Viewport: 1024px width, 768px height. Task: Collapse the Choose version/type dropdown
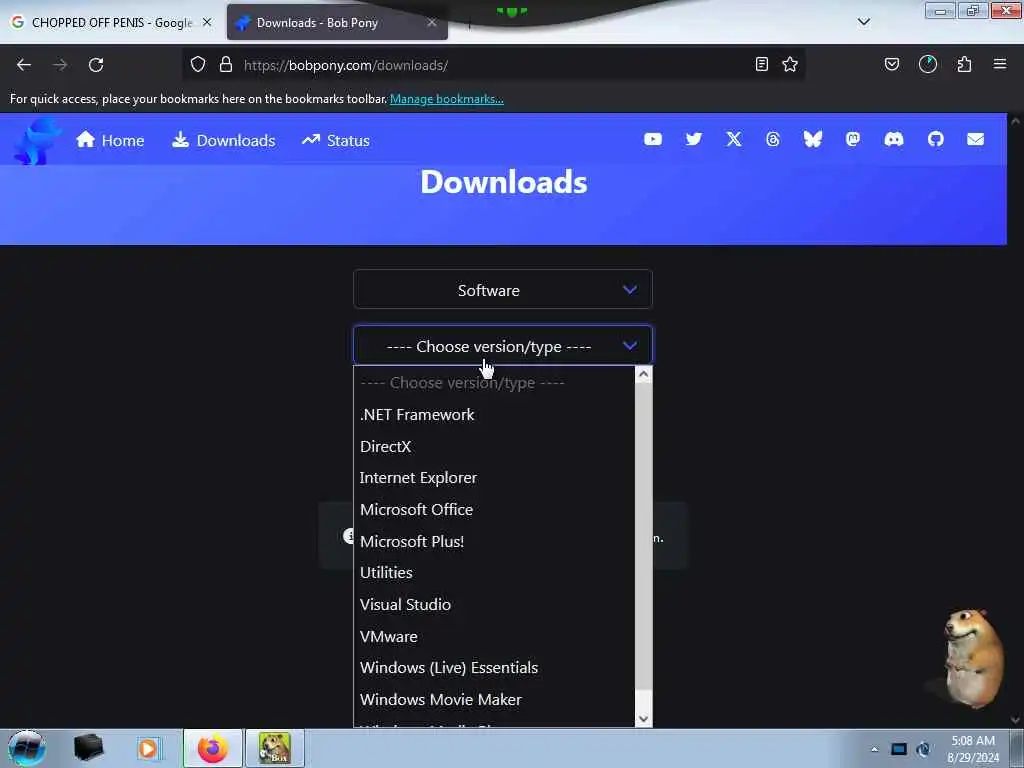coord(503,345)
